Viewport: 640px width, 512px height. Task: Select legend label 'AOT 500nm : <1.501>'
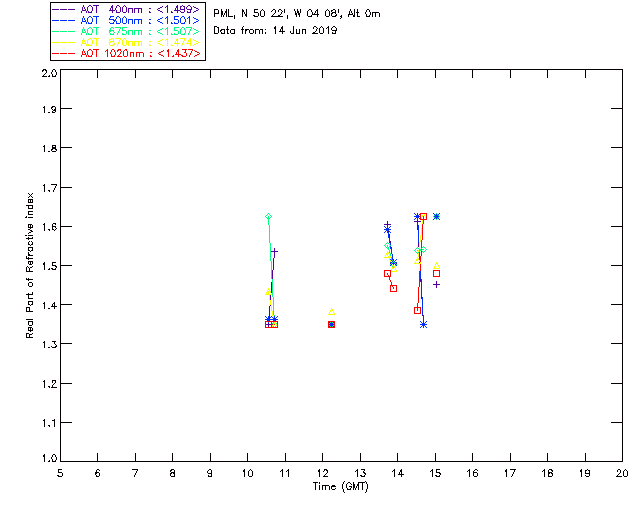[x=140, y=20]
